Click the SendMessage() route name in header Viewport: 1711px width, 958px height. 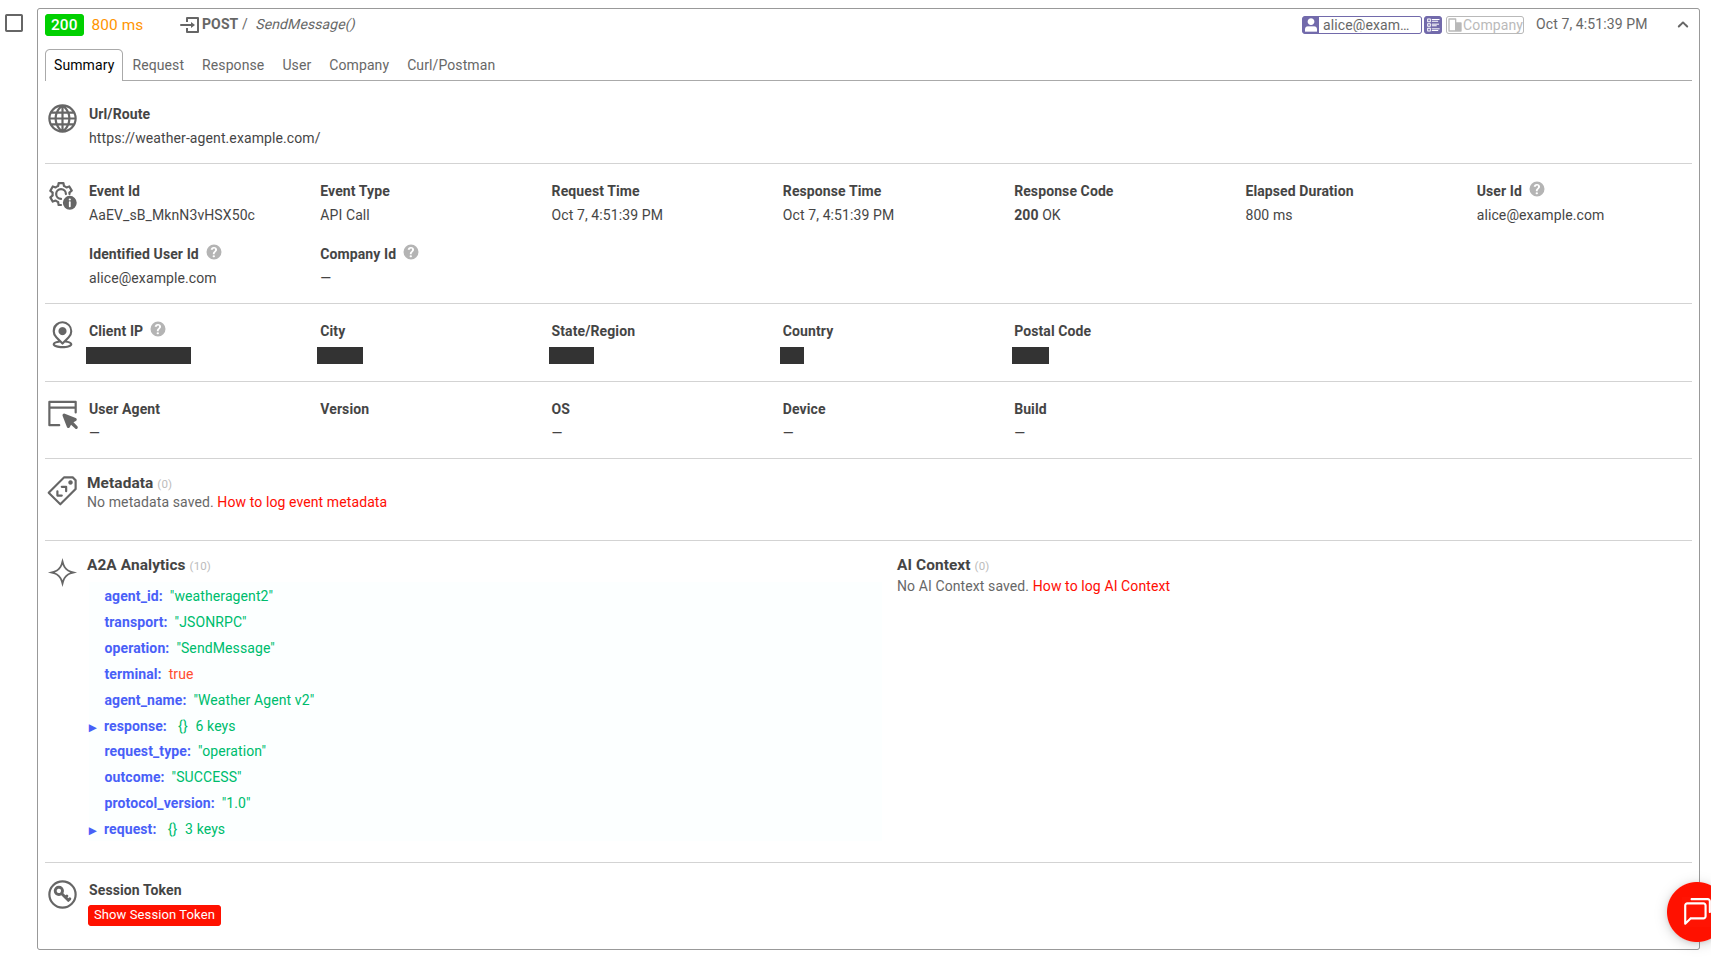point(305,24)
